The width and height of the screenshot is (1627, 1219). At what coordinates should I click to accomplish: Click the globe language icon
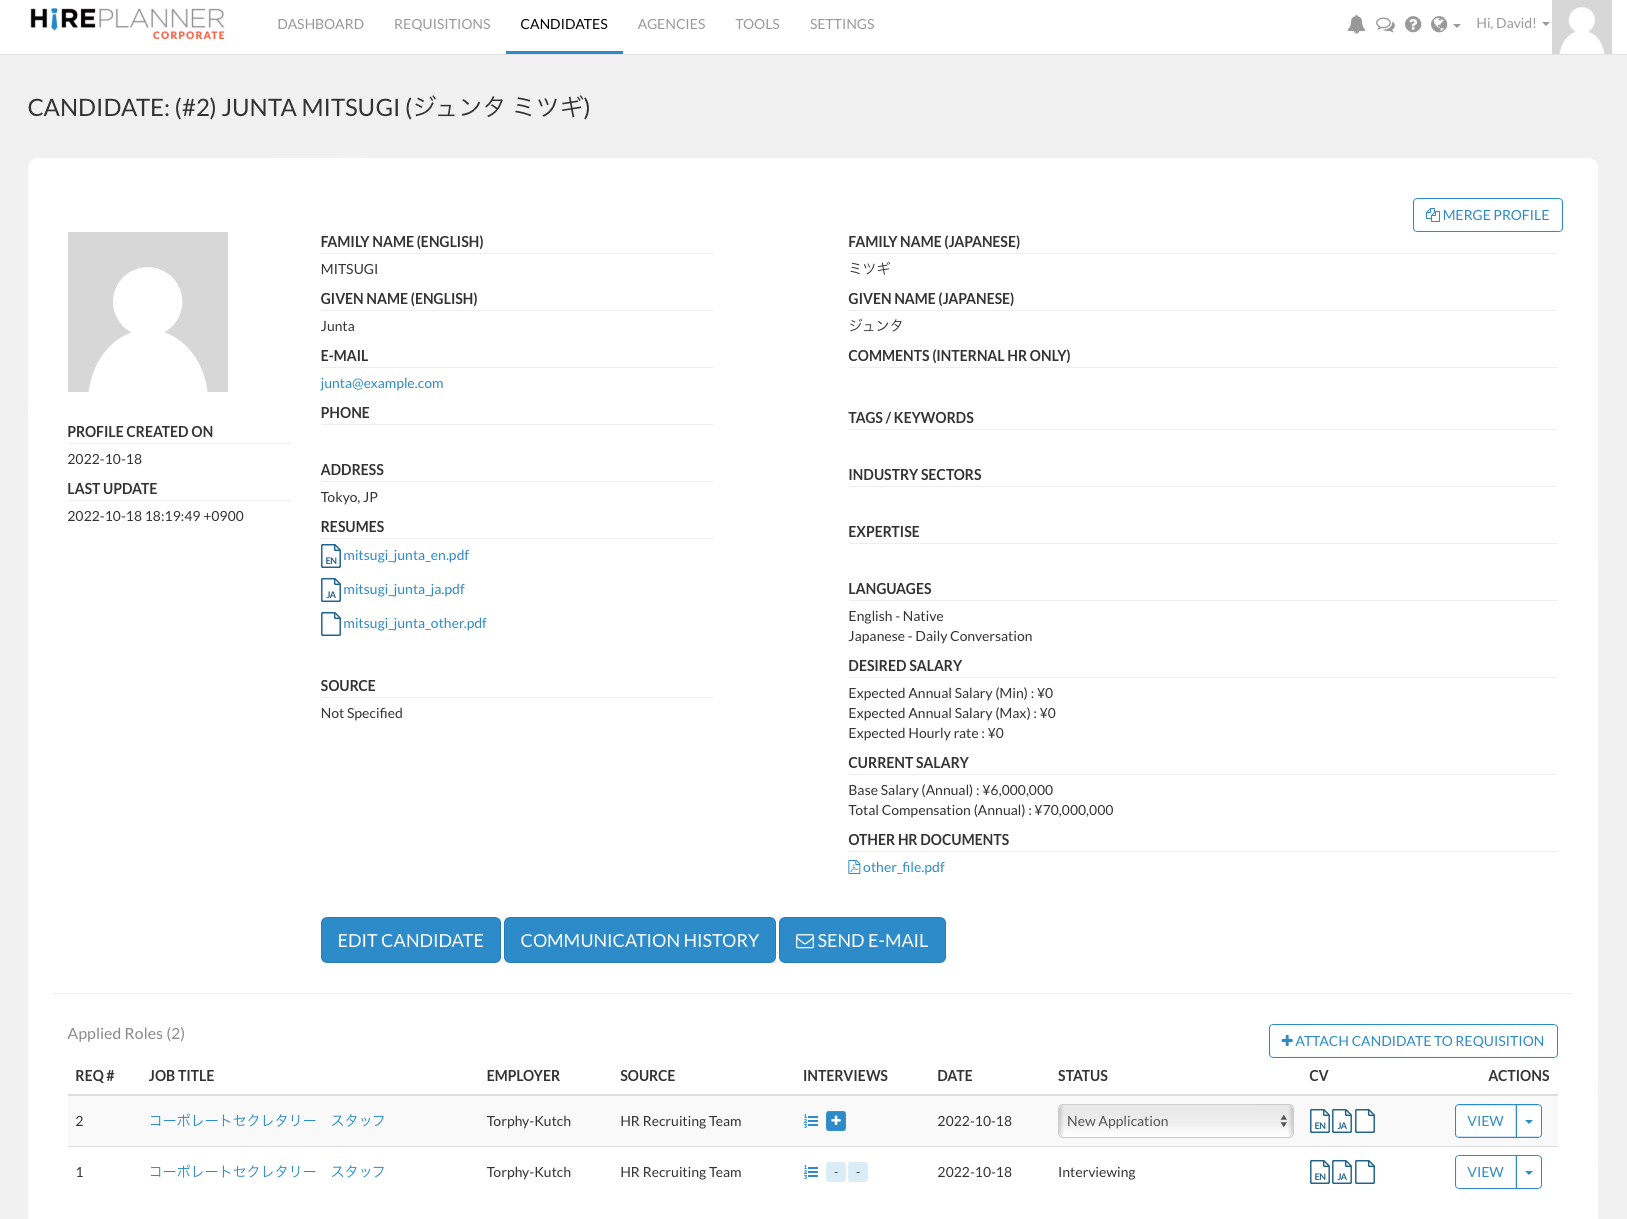click(1440, 24)
